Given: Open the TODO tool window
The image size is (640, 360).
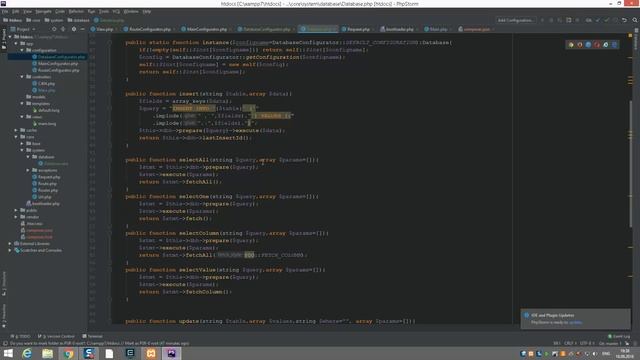Looking at the screenshot, I should [x=21, y=336].
